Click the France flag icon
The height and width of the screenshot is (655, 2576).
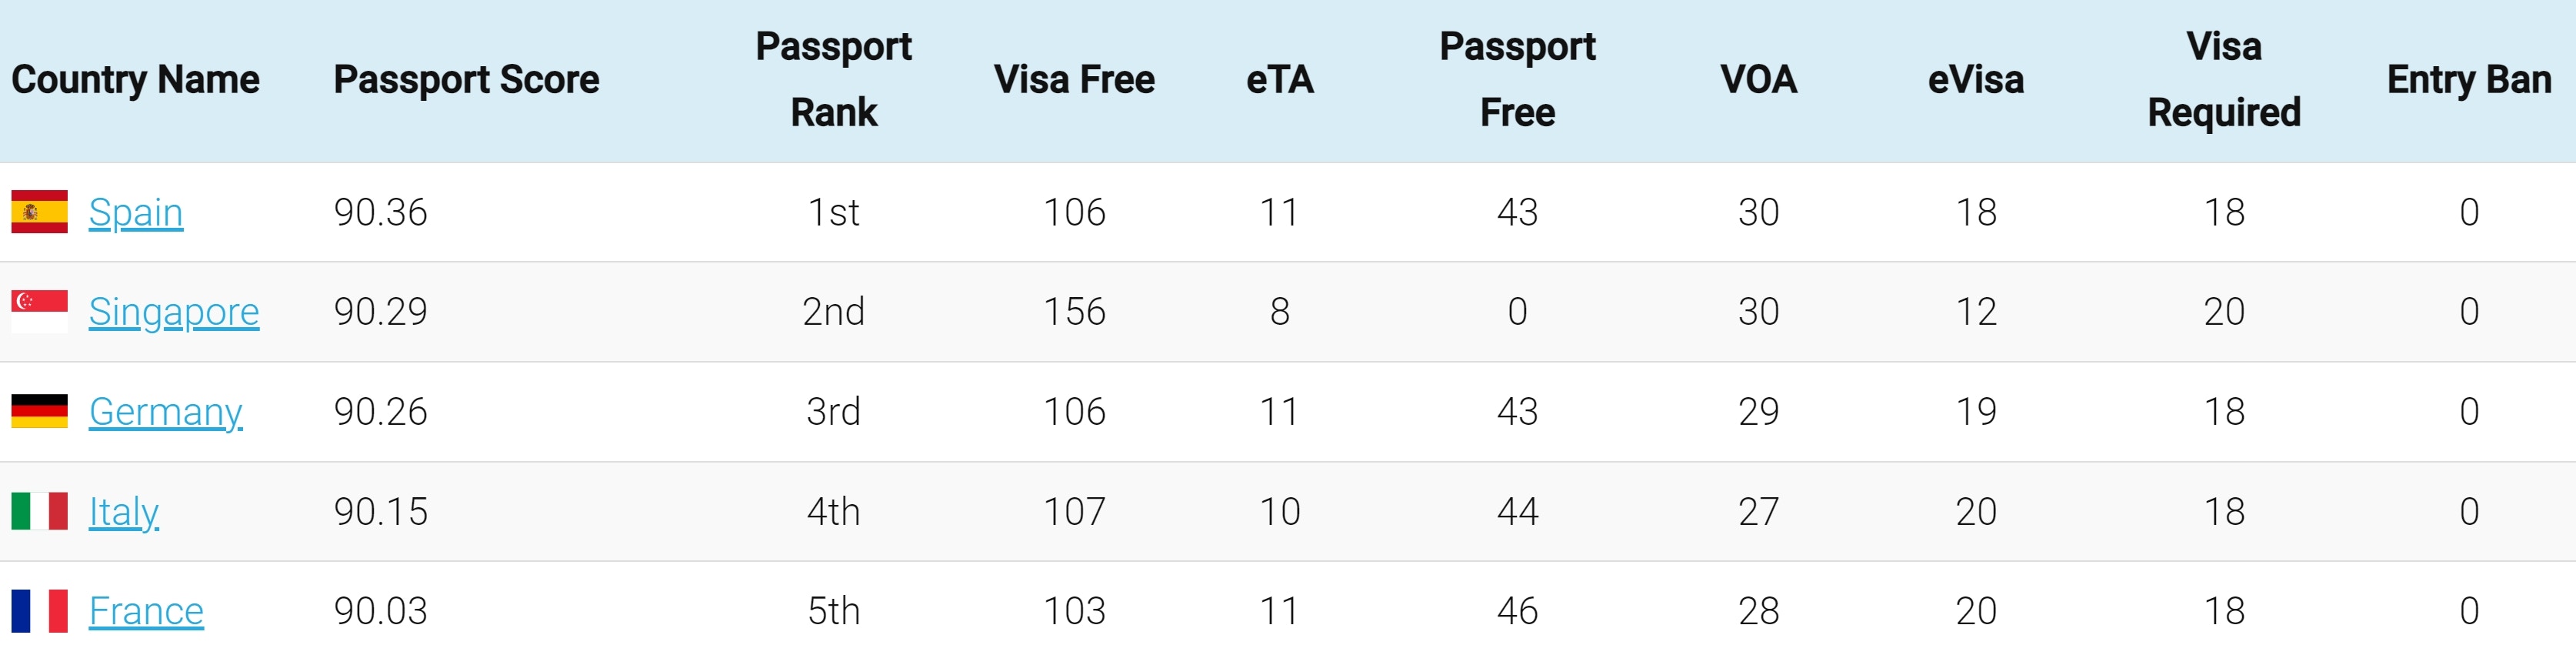(39, 611)
